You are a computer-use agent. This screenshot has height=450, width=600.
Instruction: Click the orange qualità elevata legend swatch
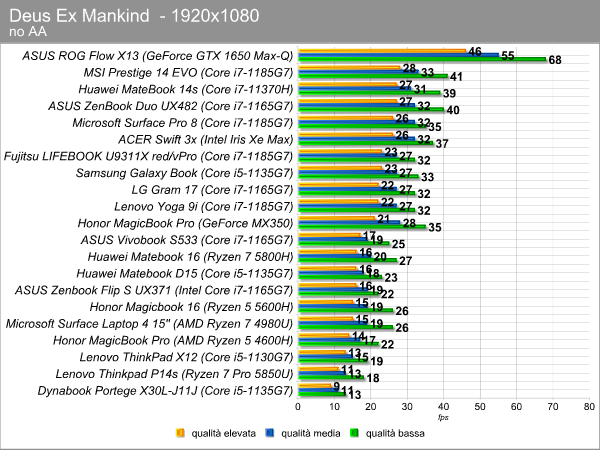coord(180,433)
